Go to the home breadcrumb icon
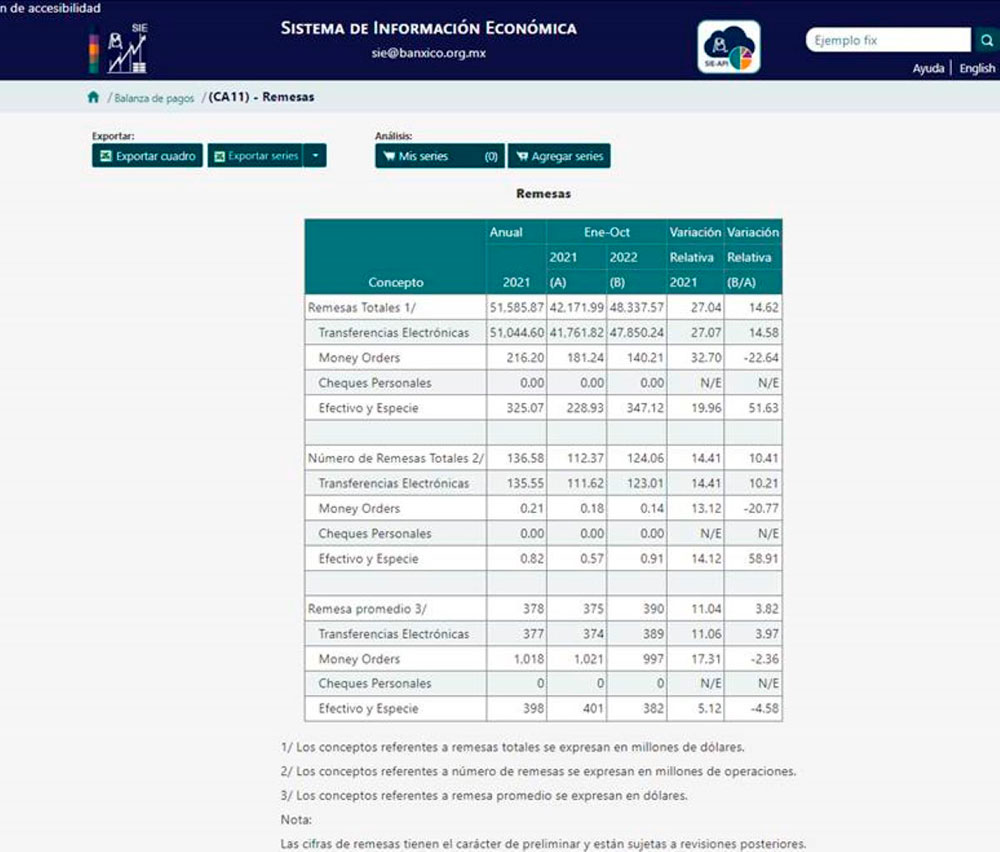Viewport: 1000px width, 852px height. click(93, 97)
